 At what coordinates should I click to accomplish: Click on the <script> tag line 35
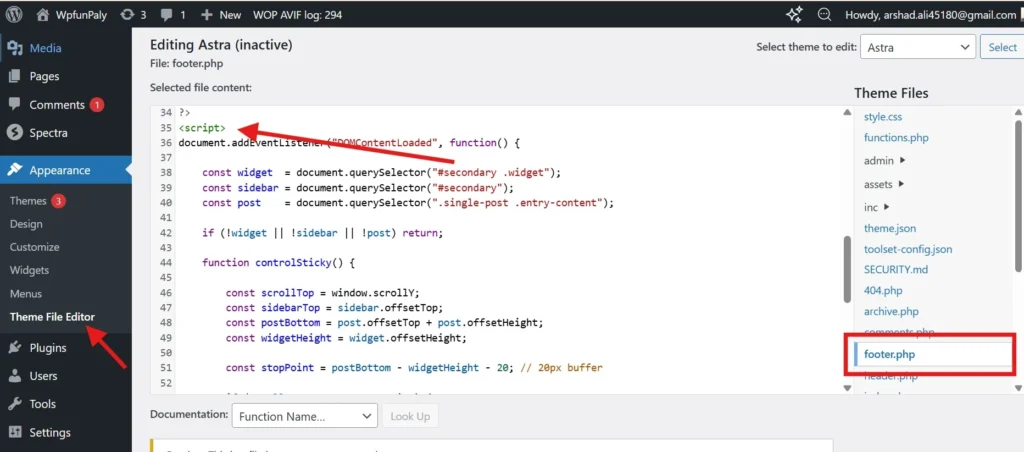click(202, 127)
